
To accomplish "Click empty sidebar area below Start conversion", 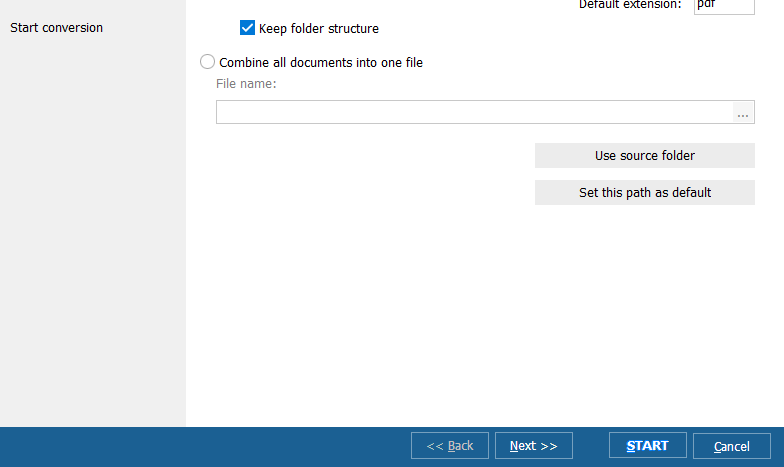I will (92, 250).
